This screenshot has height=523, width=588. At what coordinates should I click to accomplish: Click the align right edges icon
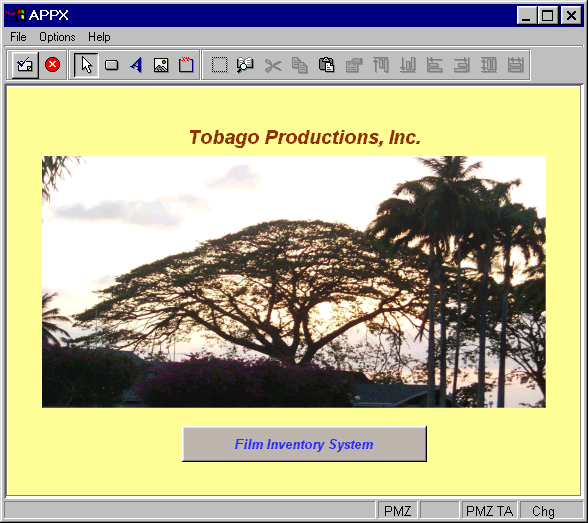point(462,65)
